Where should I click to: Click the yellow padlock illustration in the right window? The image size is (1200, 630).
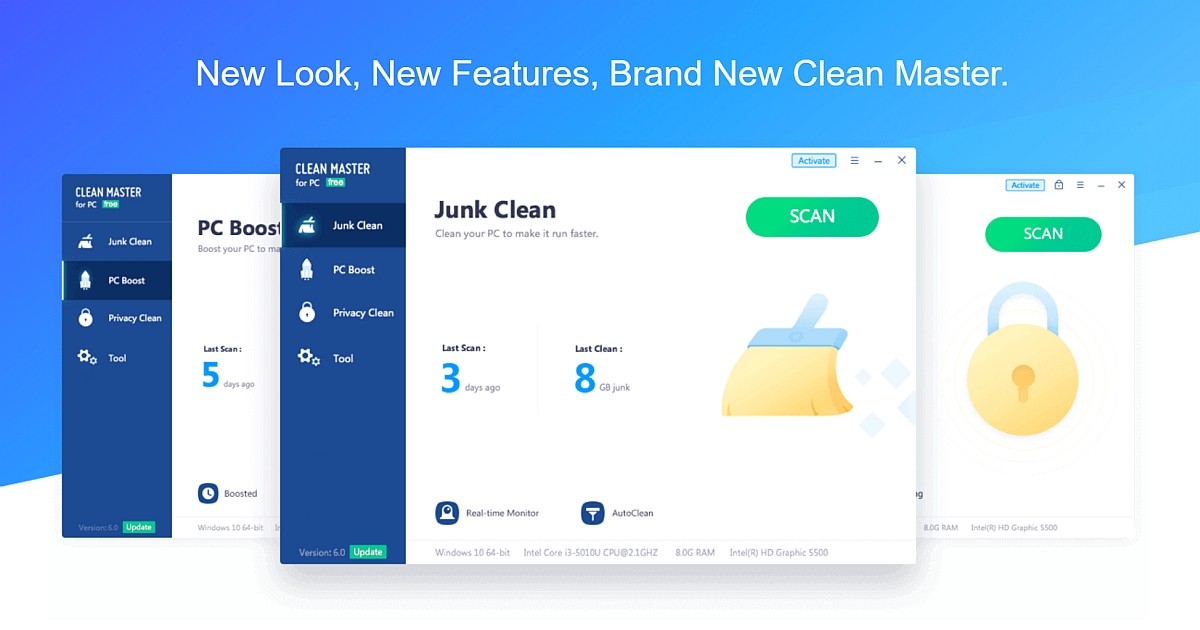tap(1022, 358)
